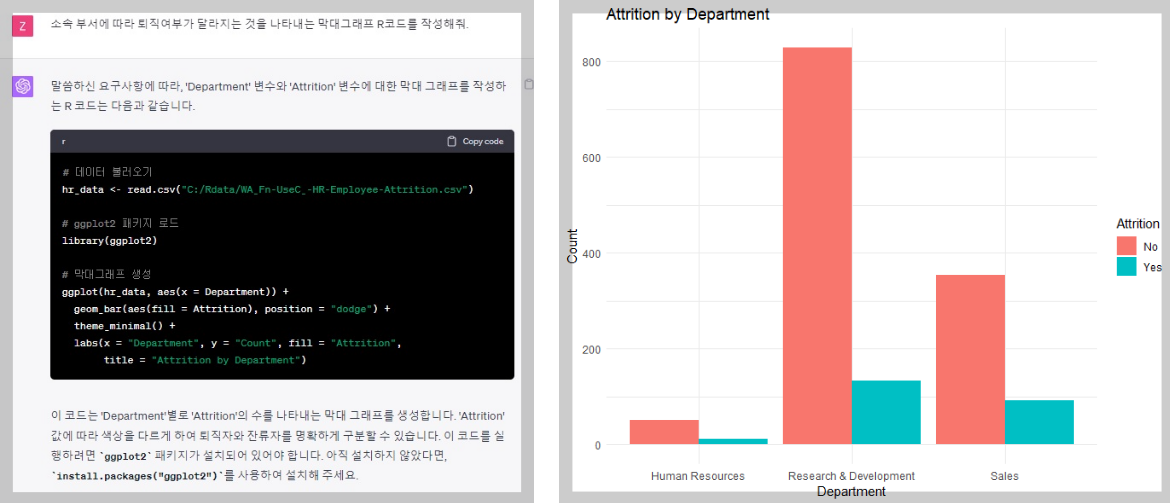Image resolution: width=1170 pixels, height=503 pixels.
Task: Click the pink Z user avatar
Action: [22, 26]
